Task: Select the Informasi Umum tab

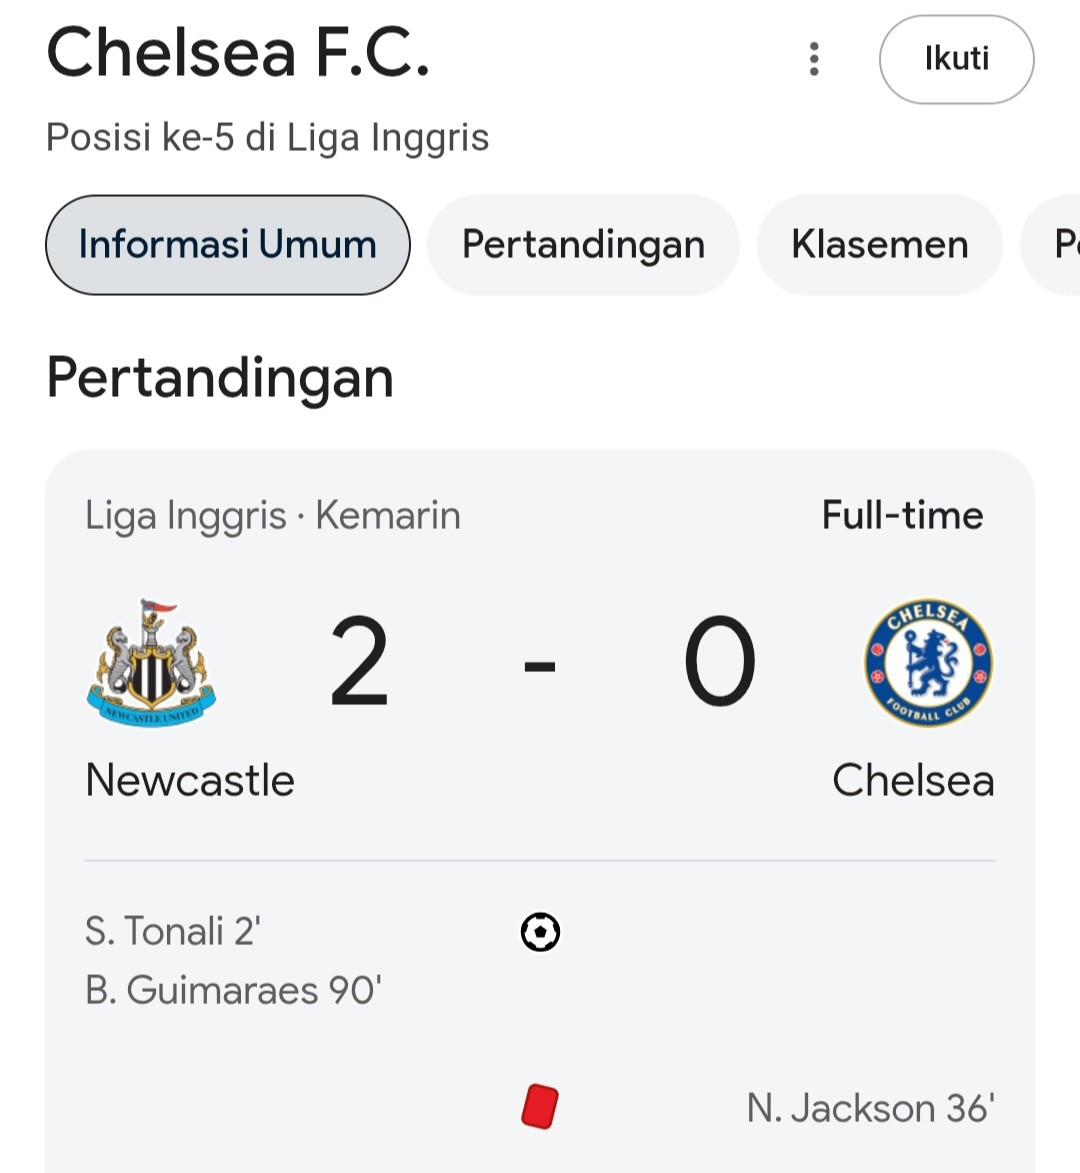Action: tap(228, 245)
